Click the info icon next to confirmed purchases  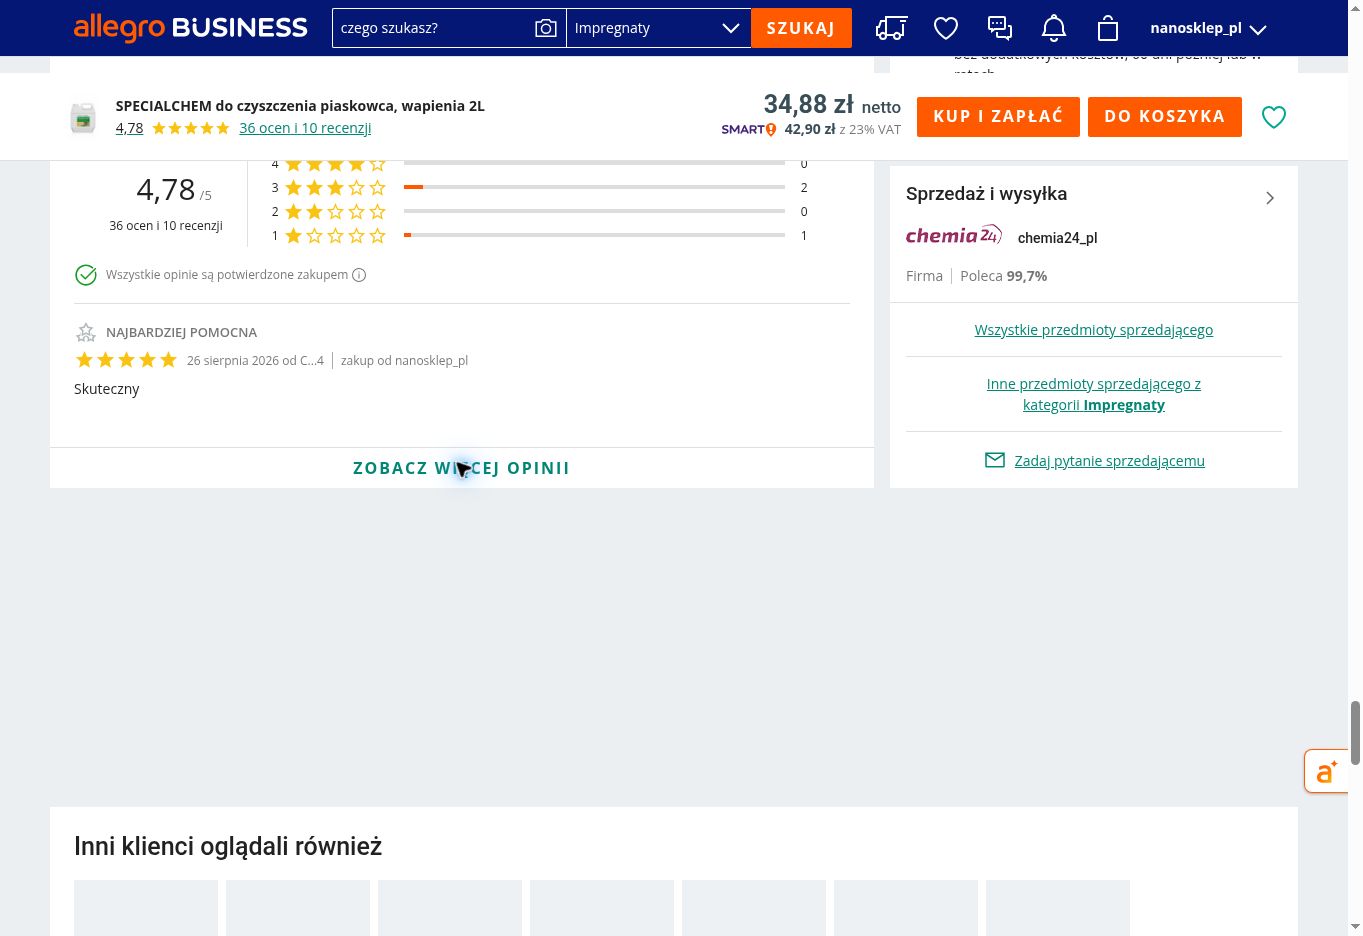[359, 275]
